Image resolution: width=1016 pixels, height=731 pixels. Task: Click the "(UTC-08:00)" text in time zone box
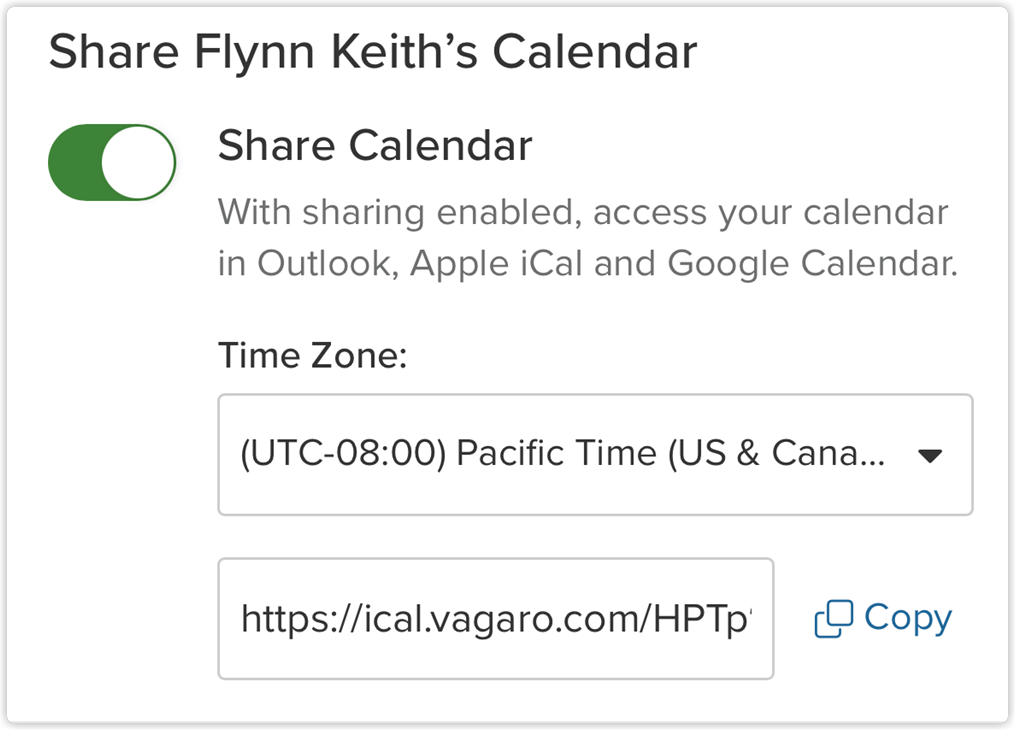tap(343, 455)
